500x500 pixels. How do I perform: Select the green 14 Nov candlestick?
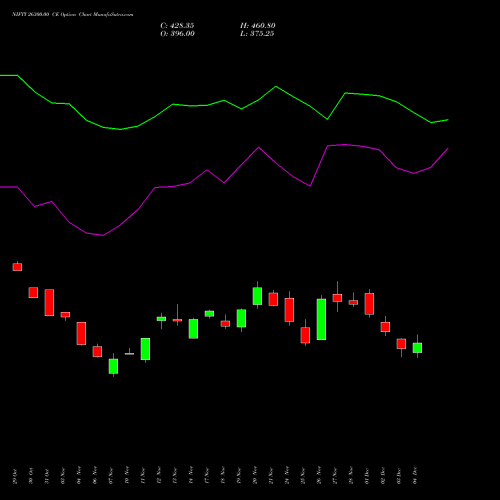coord(193,329)
